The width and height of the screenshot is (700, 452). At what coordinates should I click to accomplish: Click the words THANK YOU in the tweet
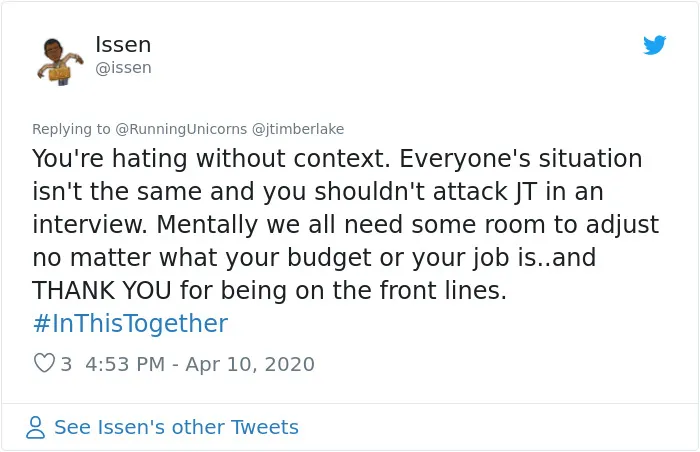pyautogui.click(x=102, y=290)
